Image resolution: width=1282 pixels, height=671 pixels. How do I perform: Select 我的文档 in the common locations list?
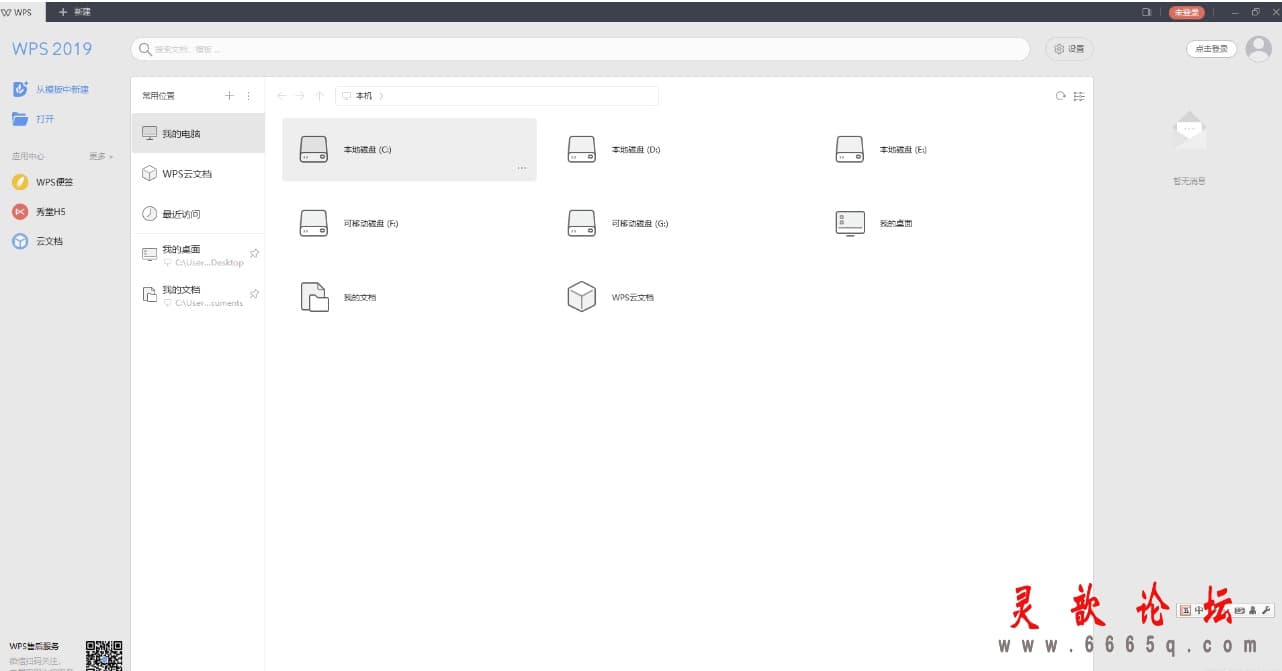198,295
